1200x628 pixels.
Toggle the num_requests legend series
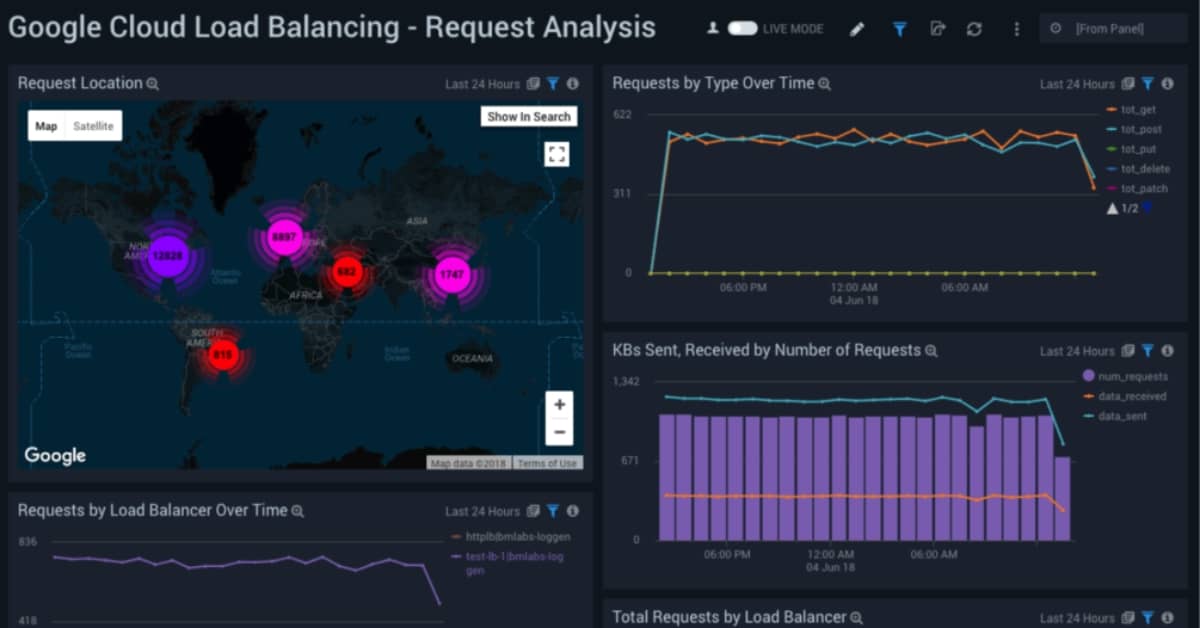[1125, 377]
